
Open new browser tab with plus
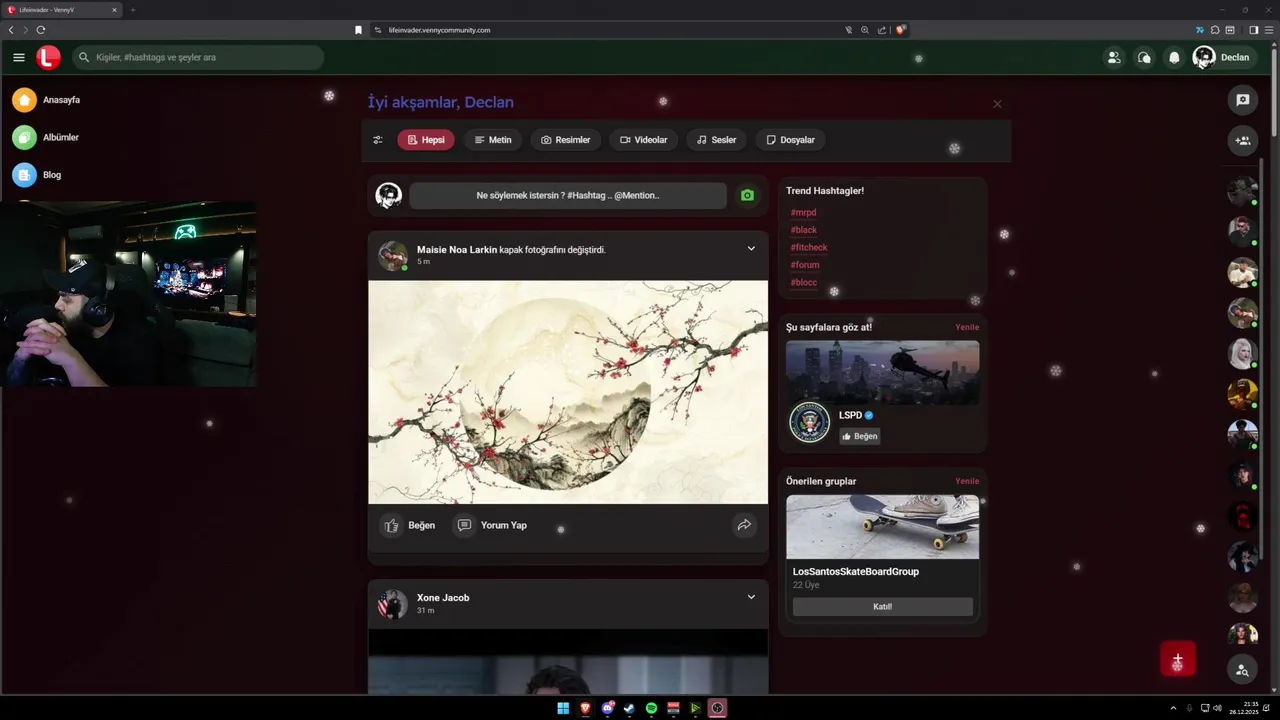coord(133,10)
